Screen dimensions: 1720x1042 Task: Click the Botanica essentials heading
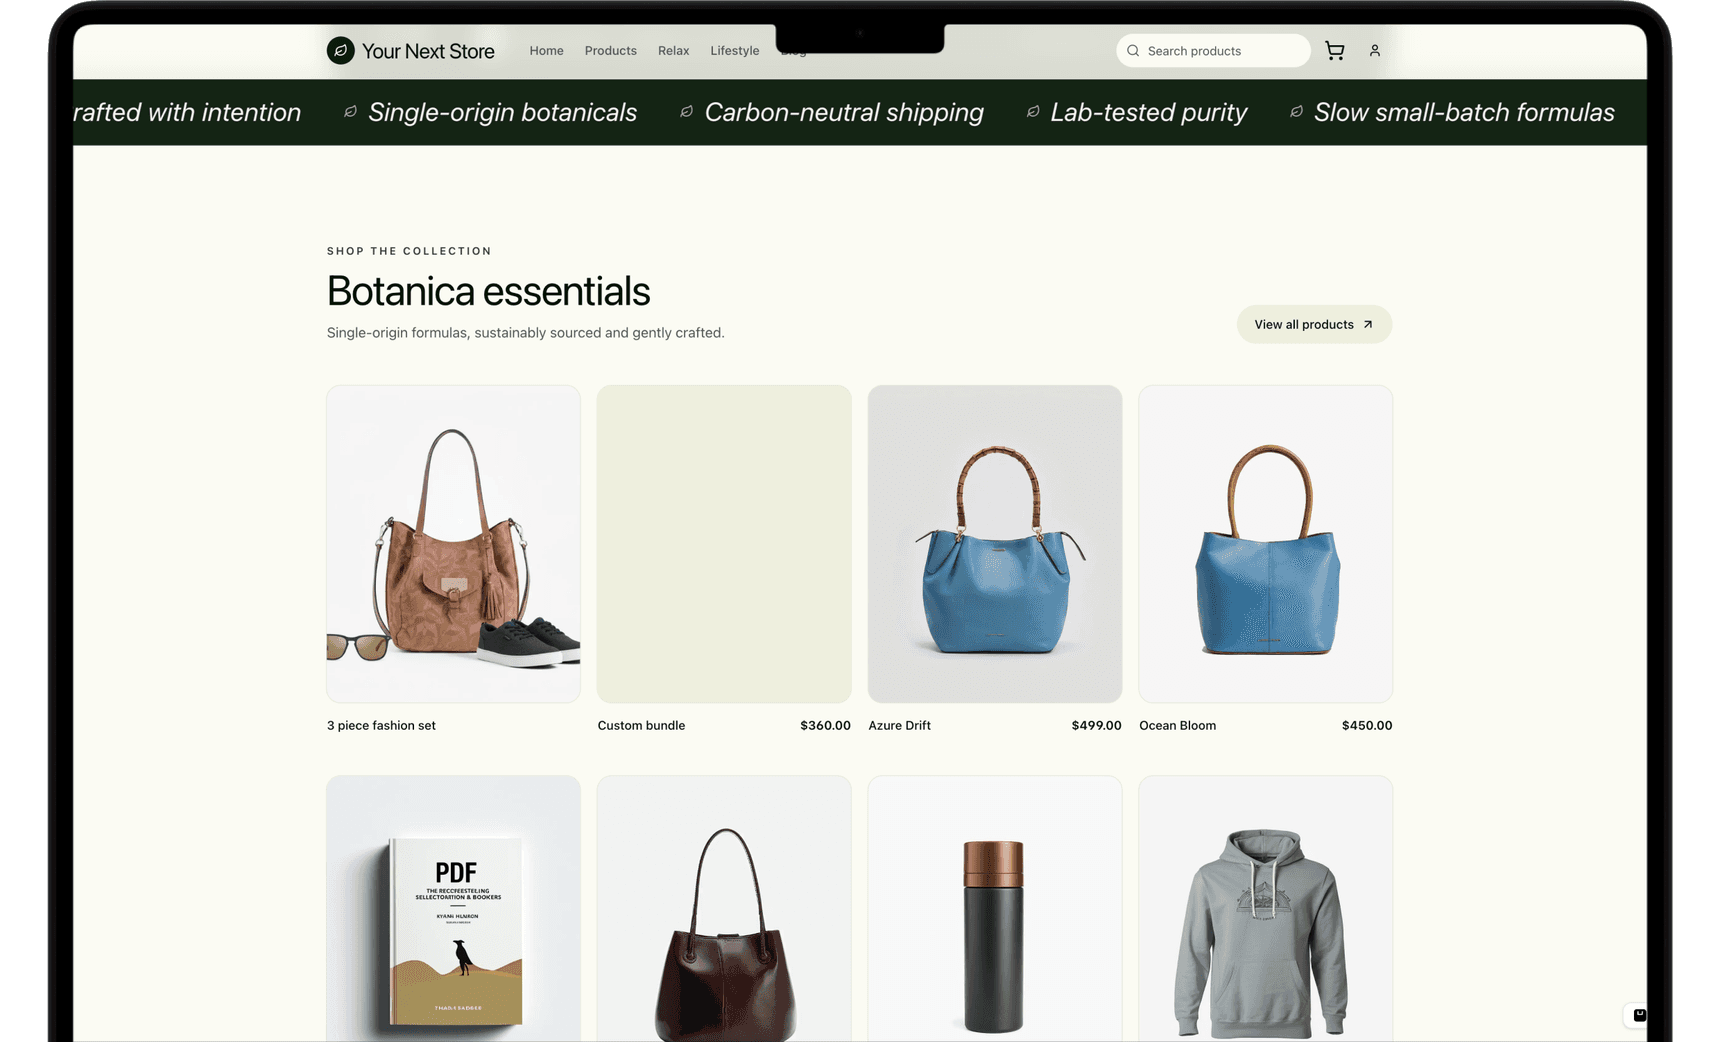488,291
